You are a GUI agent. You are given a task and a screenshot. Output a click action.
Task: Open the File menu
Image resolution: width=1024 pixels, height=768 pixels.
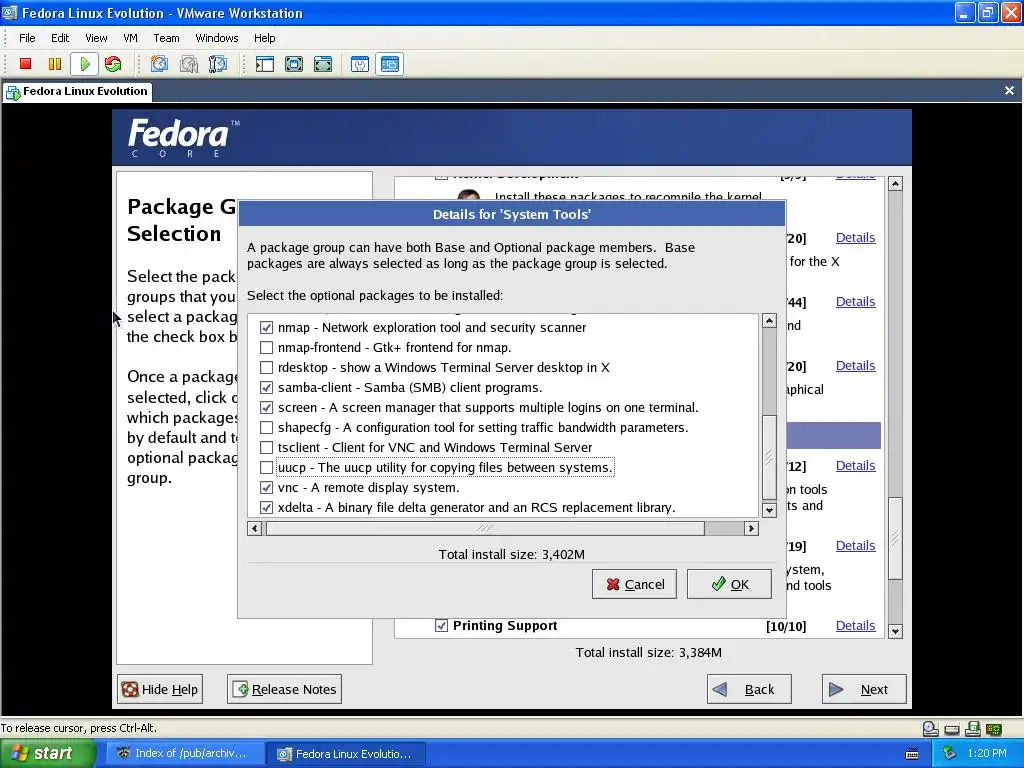pyautogui.click(x=27, y=38)
